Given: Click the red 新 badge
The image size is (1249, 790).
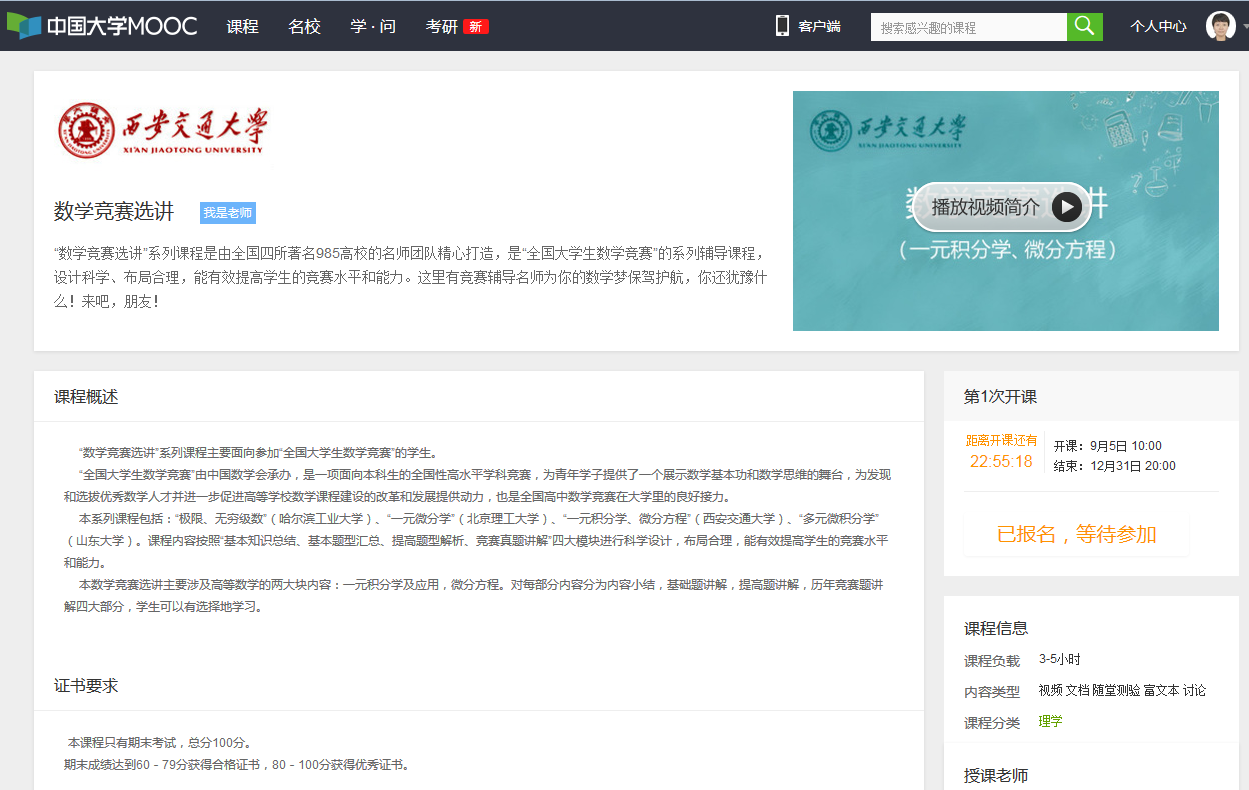Looking at the screenshot, I should point(476,27).
